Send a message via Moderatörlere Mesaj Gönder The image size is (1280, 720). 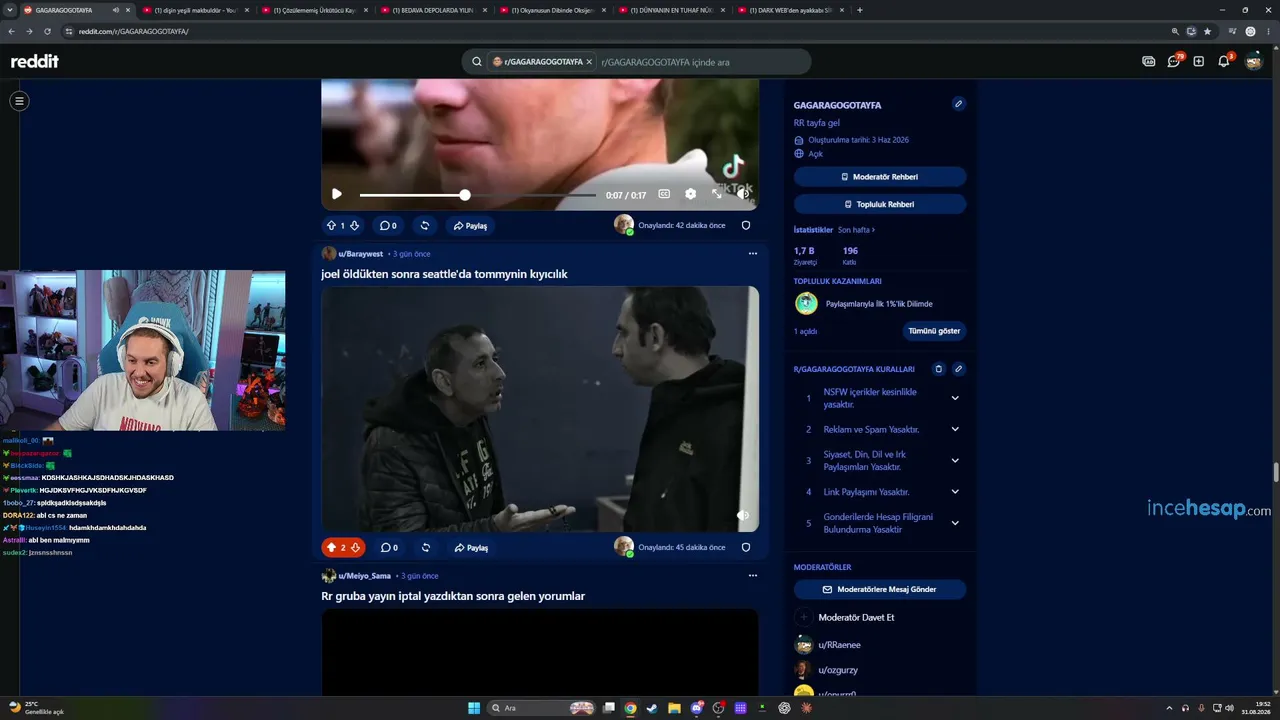880,590
